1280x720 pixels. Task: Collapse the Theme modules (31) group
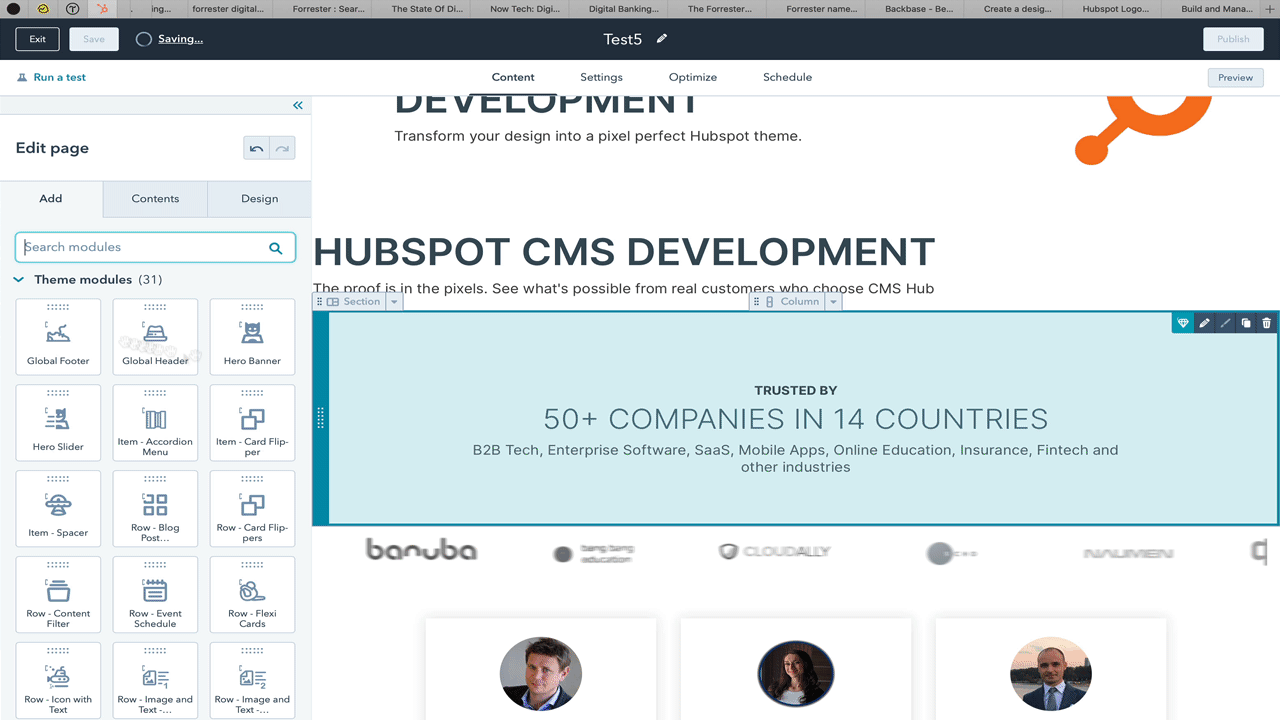(18, 280)
